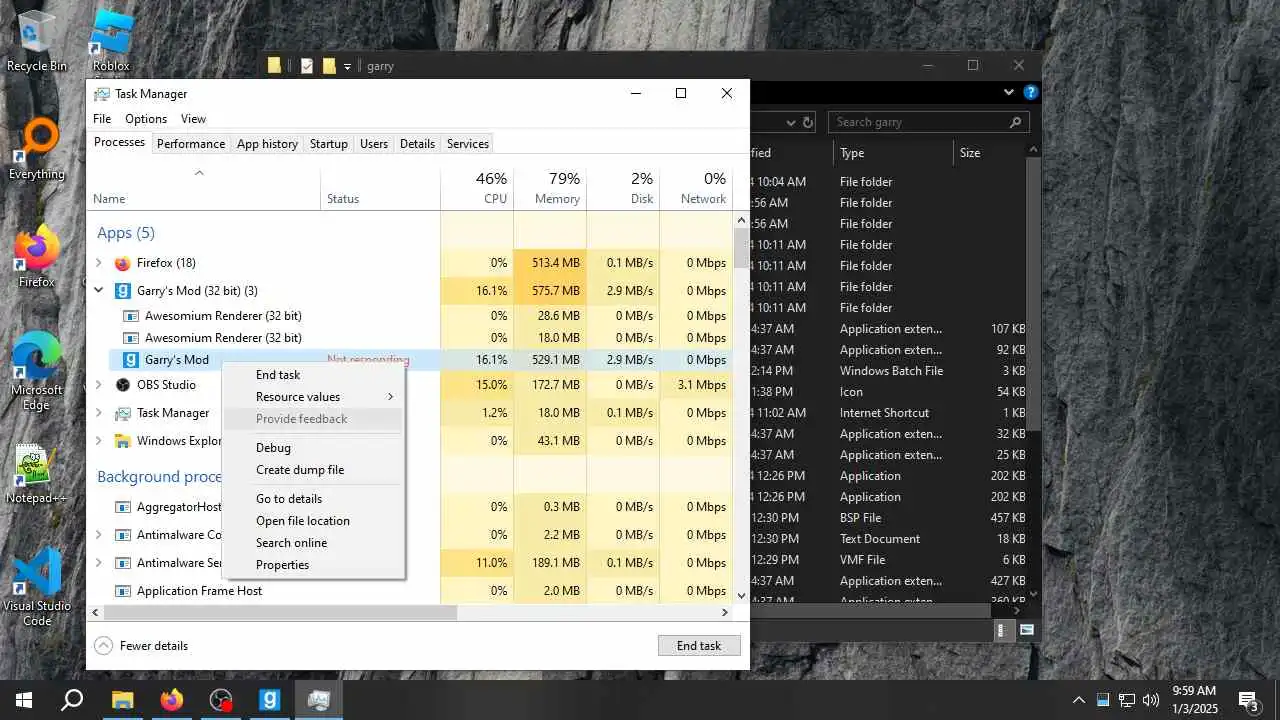Image resolution: width=1280 pixels, height=720 pixels.
Task: Choose Properties in the context menu
Action: [x=313, y=565]
